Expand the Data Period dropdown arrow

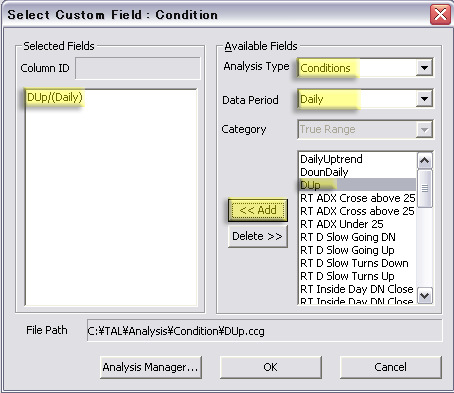click(x=424, y=99)
